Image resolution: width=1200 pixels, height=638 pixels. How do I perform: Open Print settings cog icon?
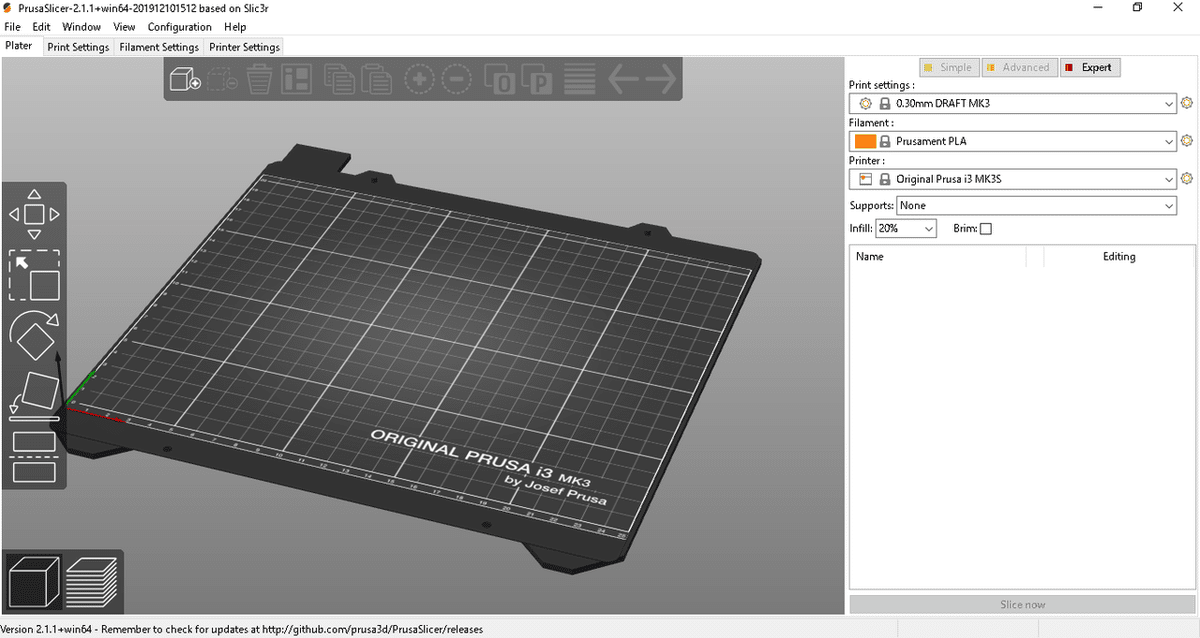click(x=1188, y=103)
